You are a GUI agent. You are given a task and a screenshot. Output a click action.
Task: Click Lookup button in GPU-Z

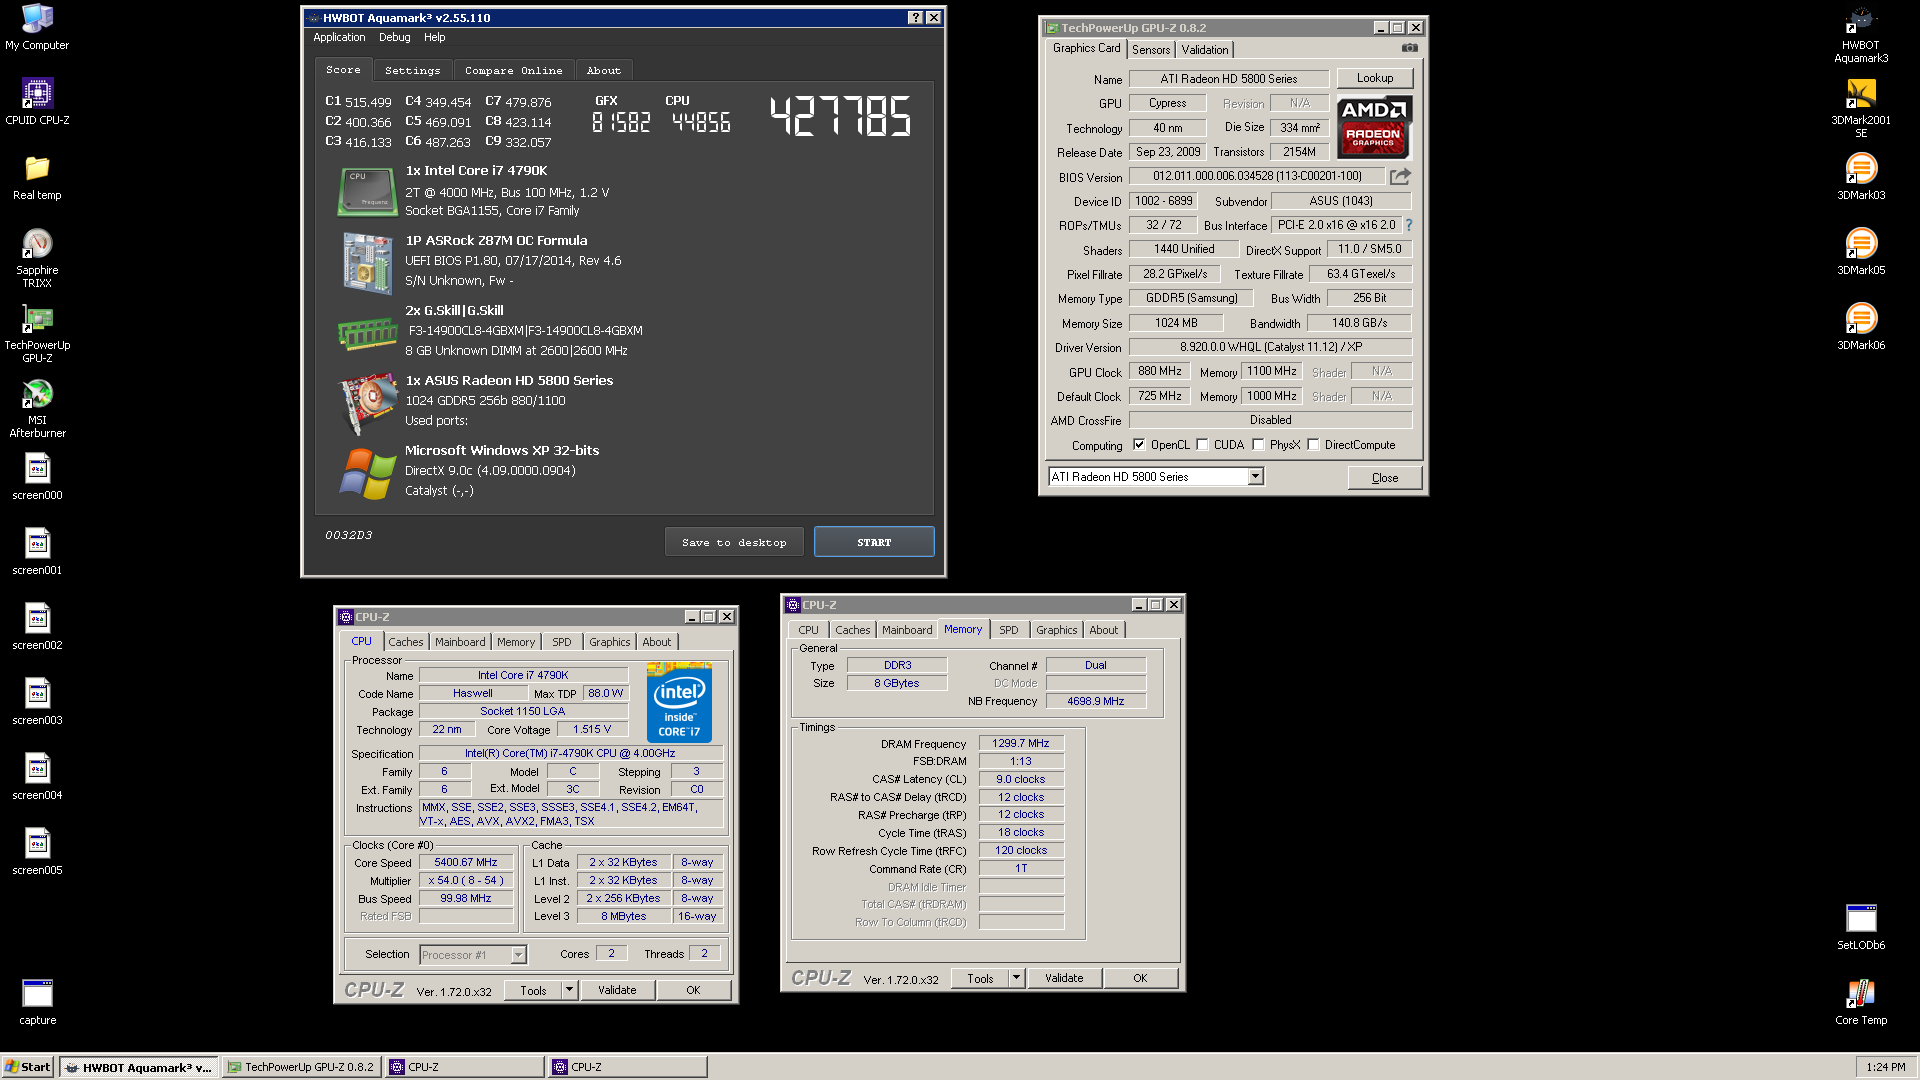[x=1374, y=78]
